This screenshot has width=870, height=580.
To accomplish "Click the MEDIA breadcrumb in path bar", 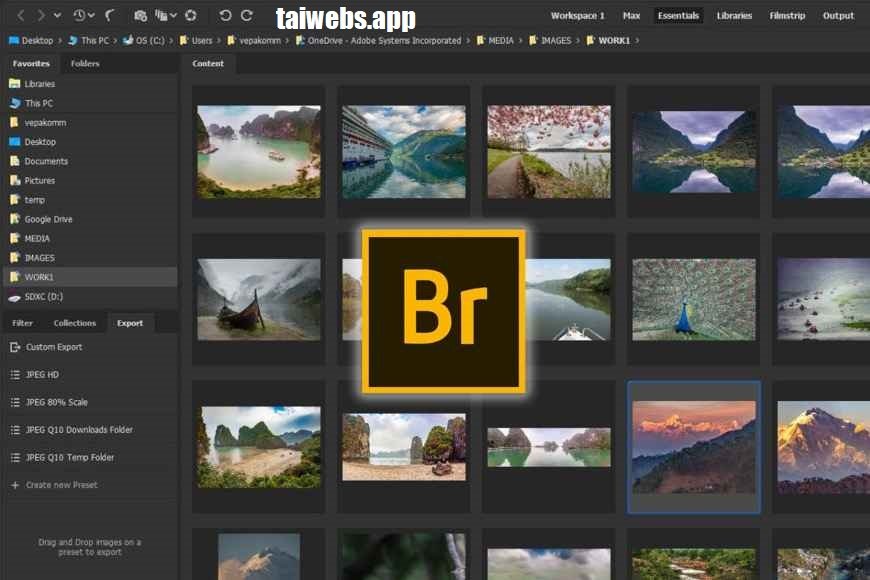I will pos(495,41).
